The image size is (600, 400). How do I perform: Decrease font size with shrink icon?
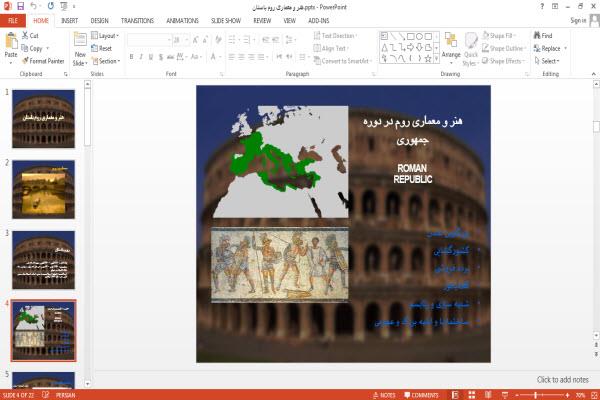click(x=205, y=40)
